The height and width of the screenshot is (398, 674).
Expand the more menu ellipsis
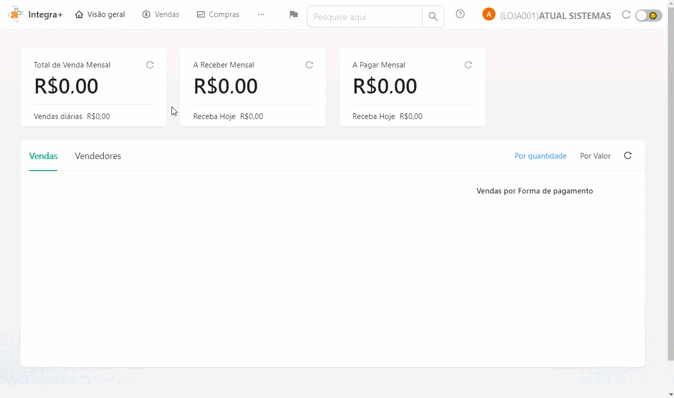coord(261,14)
